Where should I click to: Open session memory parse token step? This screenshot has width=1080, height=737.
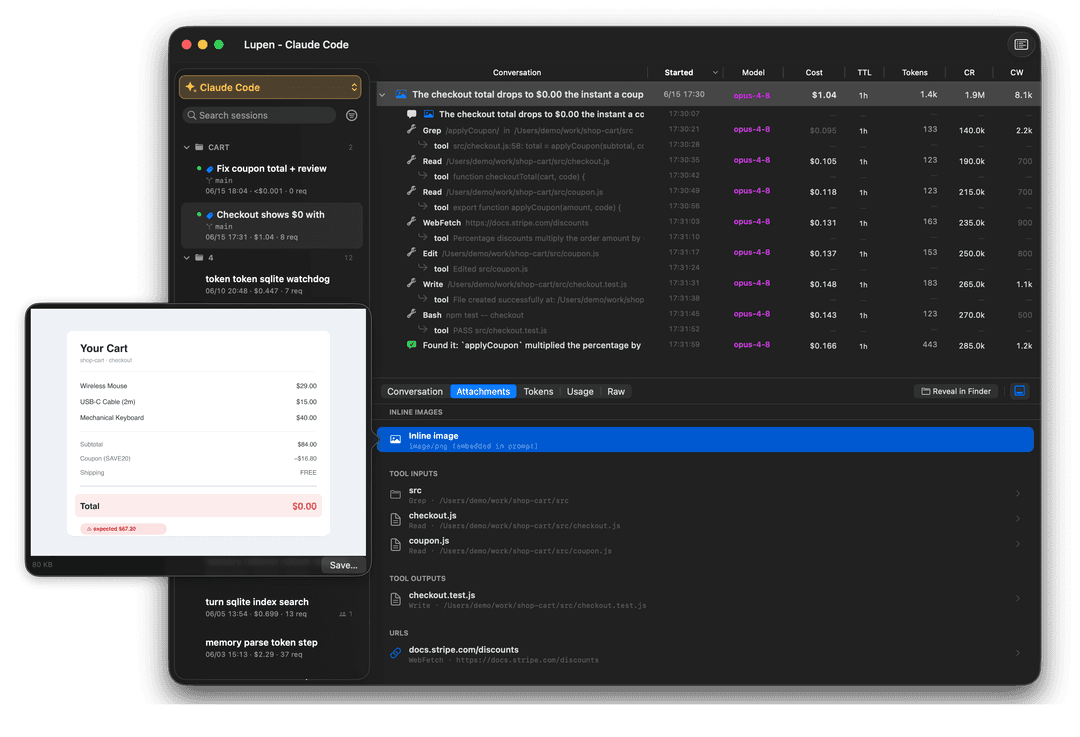click(x=271, y=648)
